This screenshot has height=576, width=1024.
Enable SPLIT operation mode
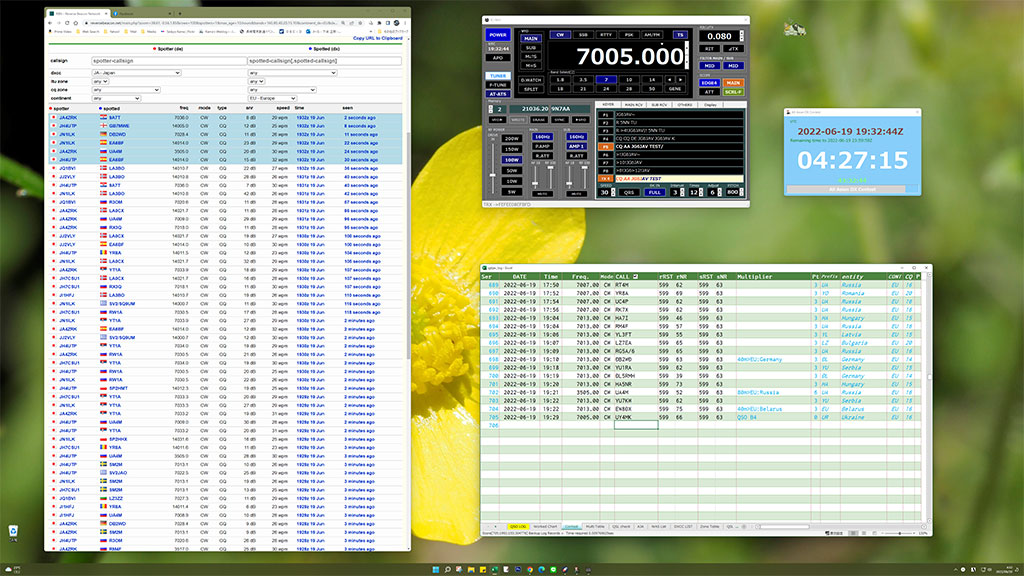531,88
